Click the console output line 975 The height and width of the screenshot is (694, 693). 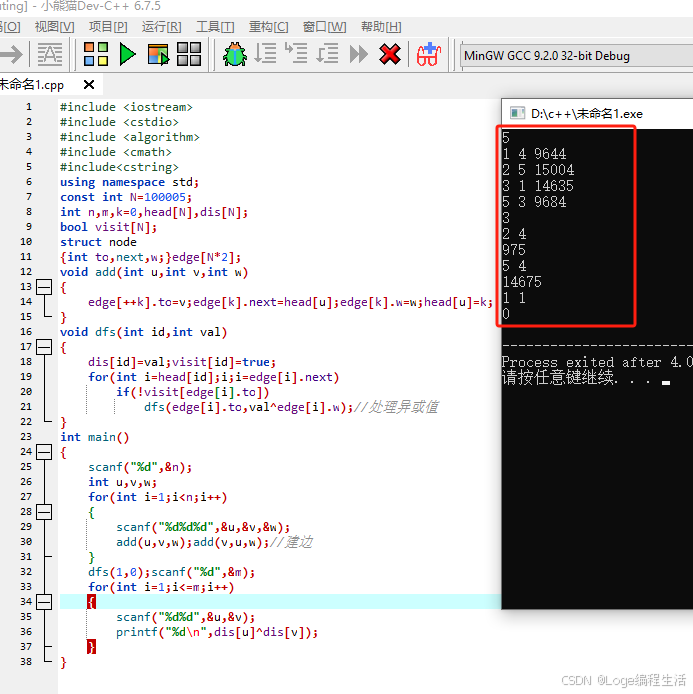(x=514, y=250)
